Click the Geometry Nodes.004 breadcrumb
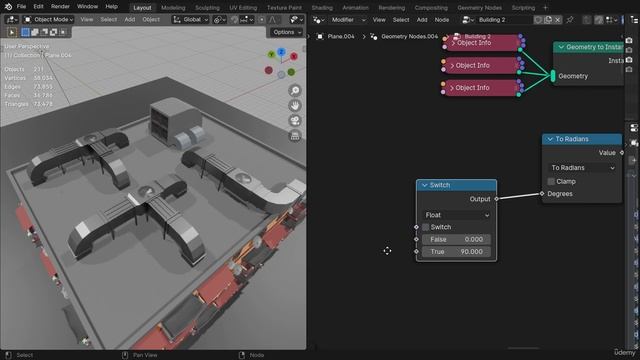The width and height of the screenshot is (640, 360). click(404, 37)
